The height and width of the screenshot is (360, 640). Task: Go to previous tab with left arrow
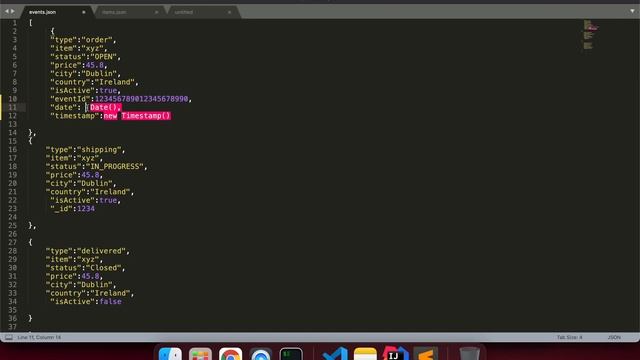point(6,11)
